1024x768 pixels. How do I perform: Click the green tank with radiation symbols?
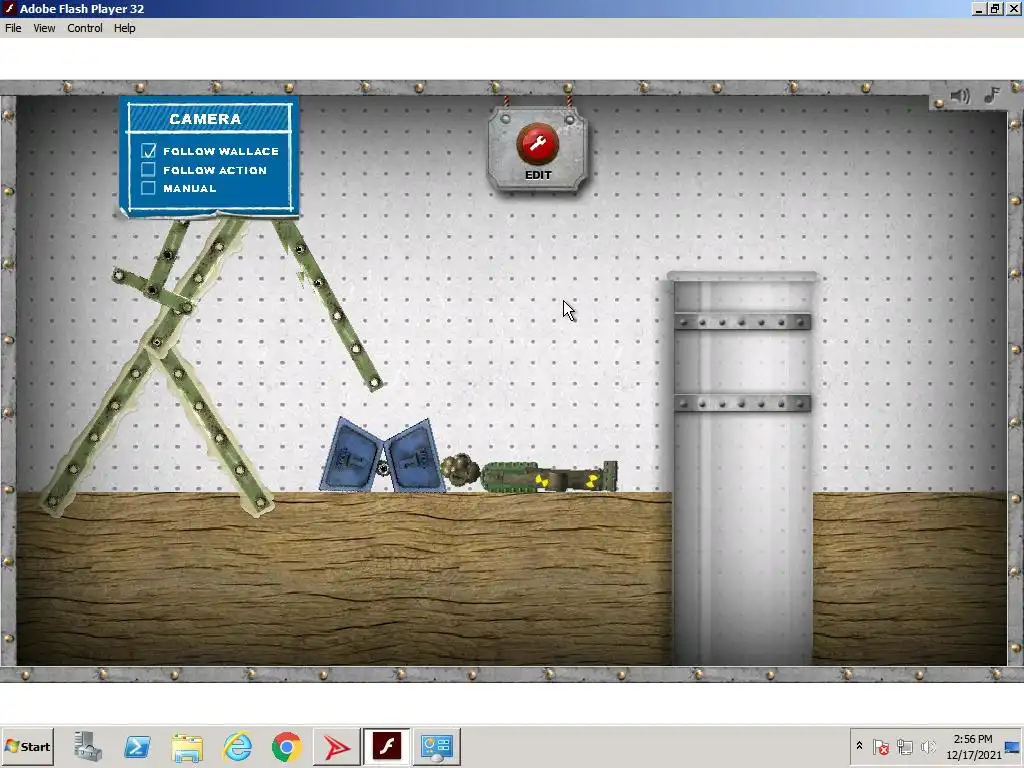tap(547, 477)
